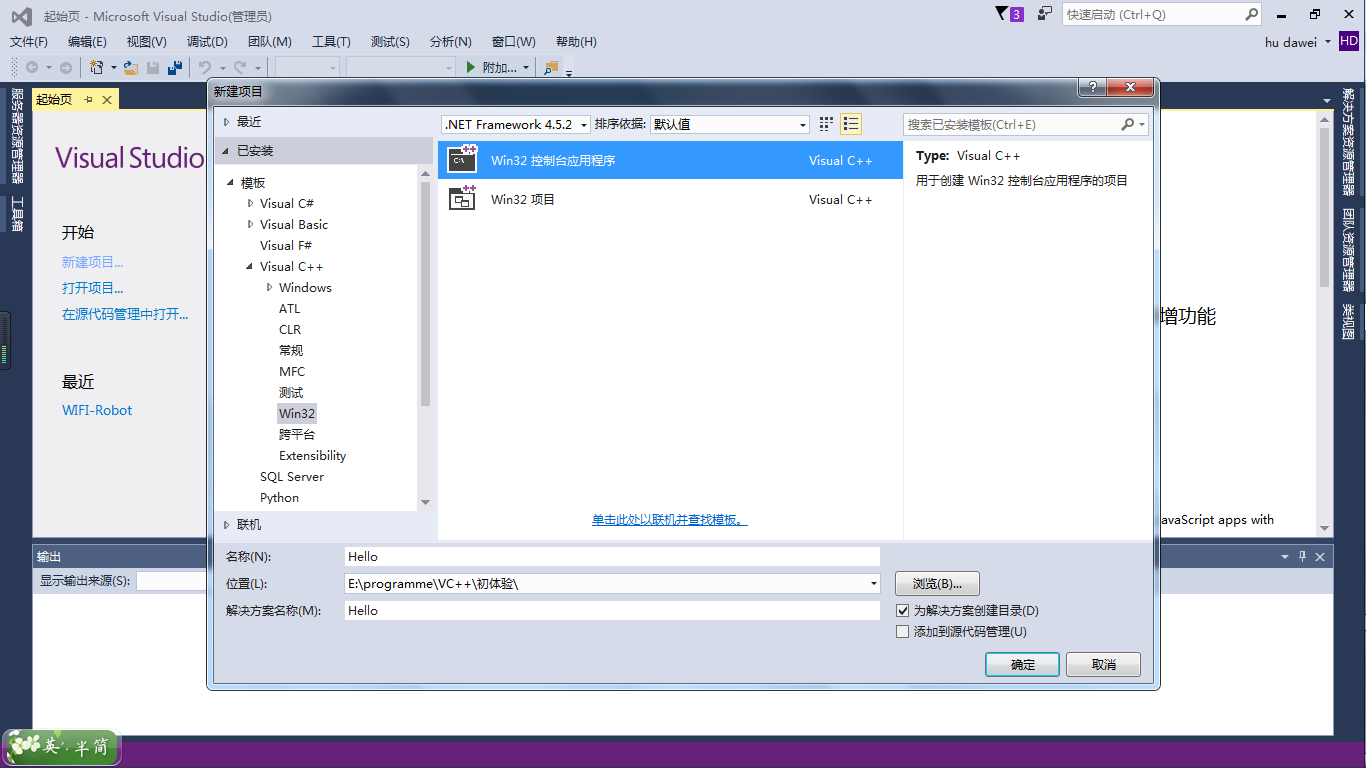Click the input method icon at bottom left

tap(62, 747)
